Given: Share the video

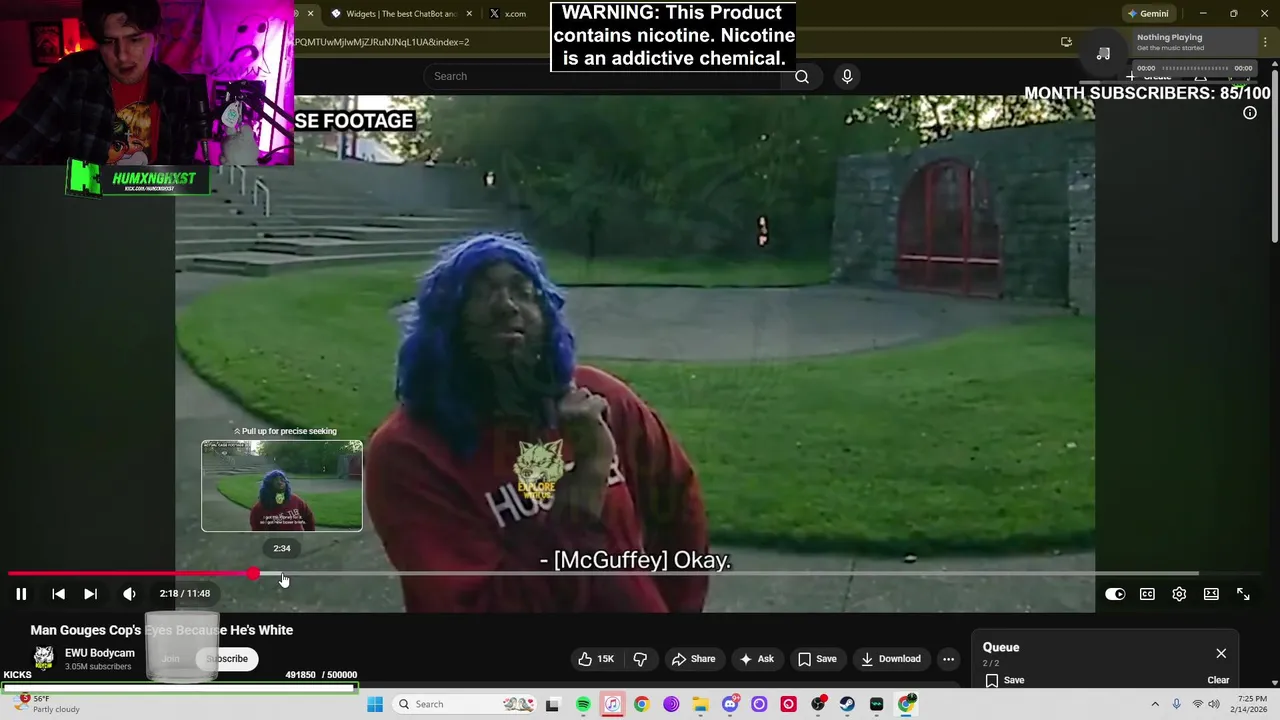Looking at the screenshot, I should tap(693, 659).
